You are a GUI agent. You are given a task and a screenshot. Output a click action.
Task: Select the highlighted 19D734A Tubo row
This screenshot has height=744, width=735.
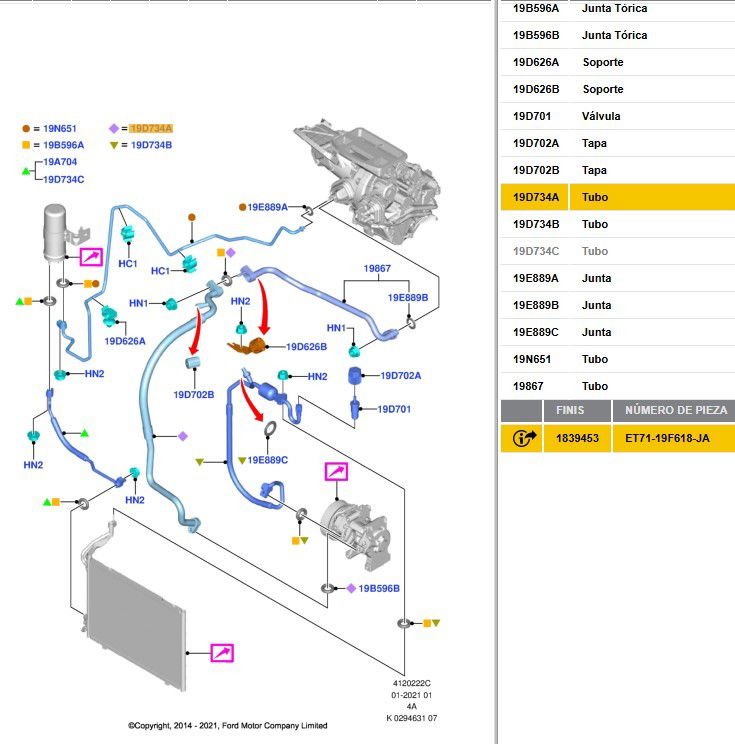(617, 197)
